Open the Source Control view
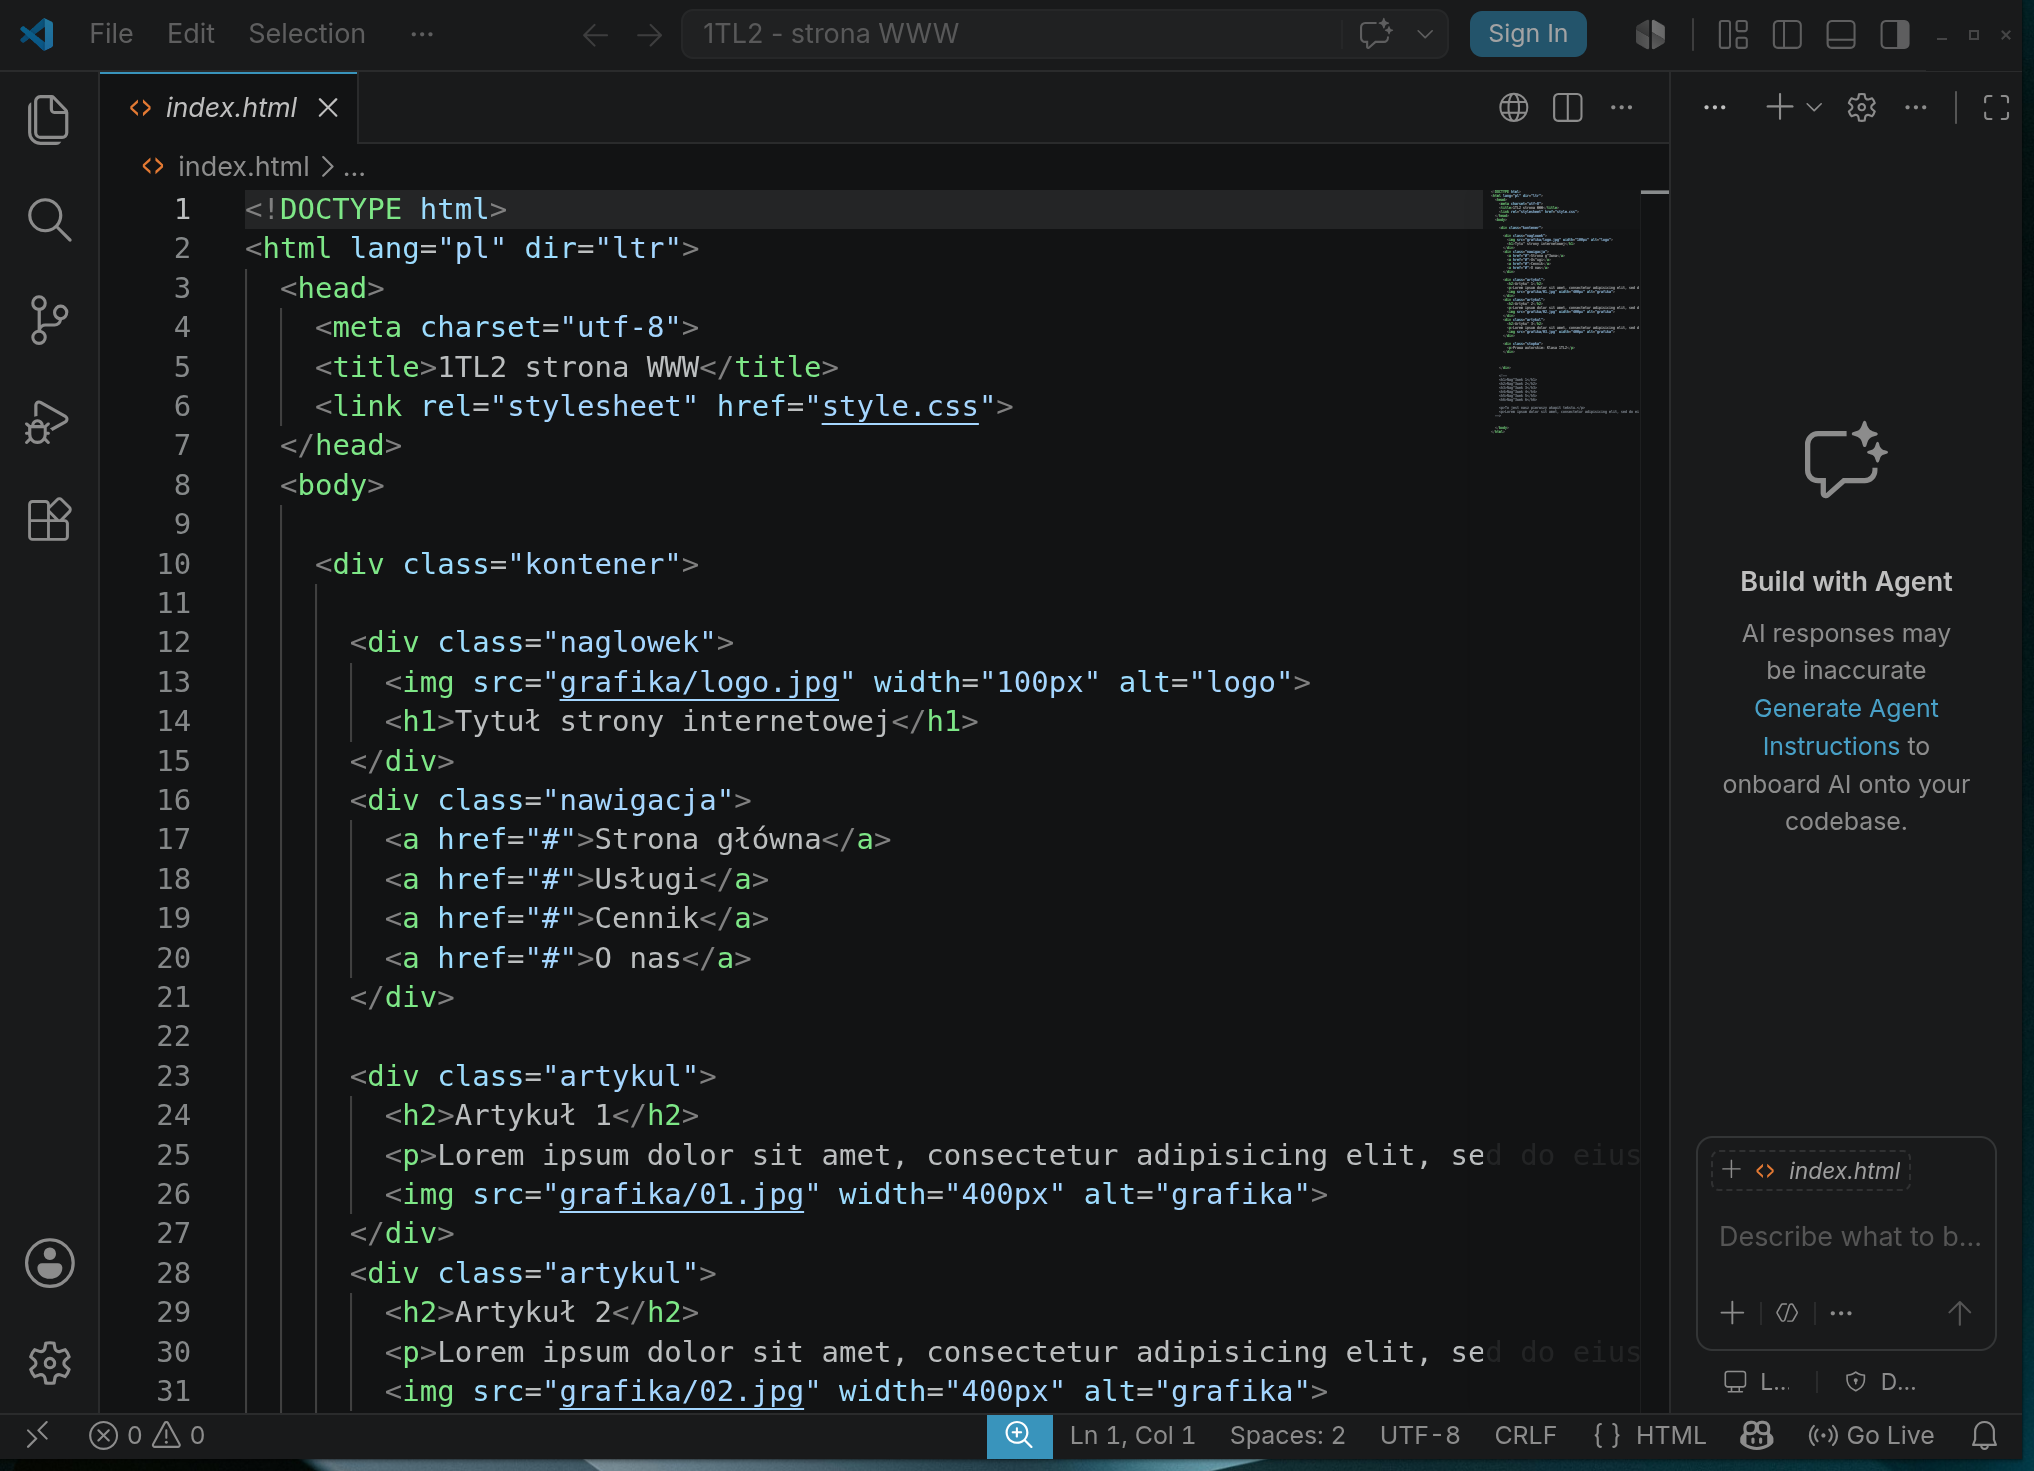This screenshot has width=2034, height=1471. (x=48, y=320)
